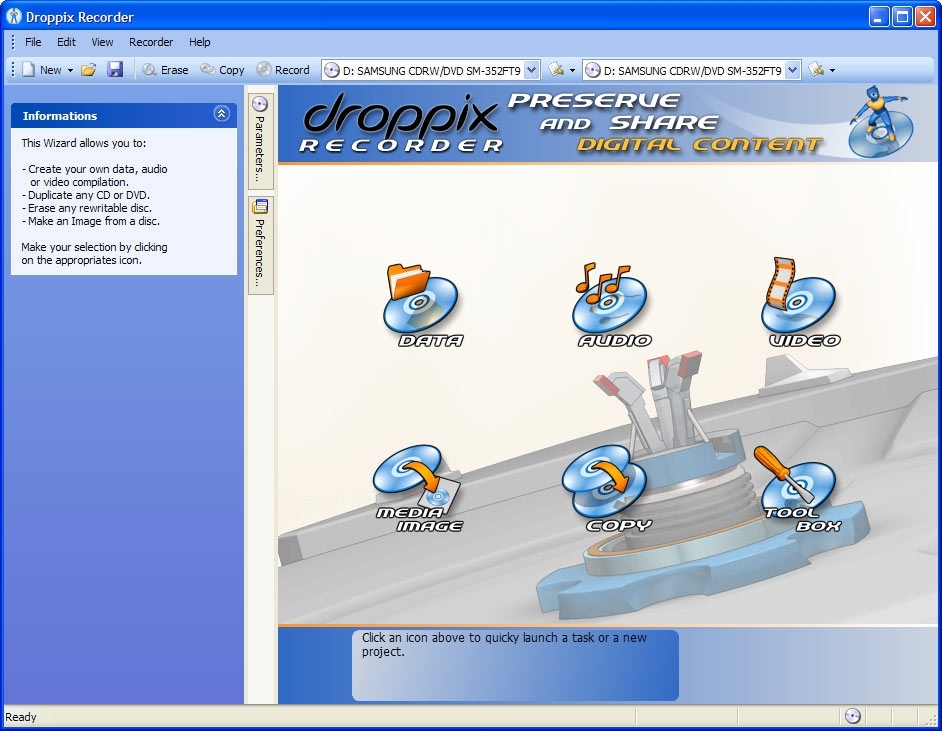Expand the second SAMSUNG CDRW/DVD drive dropdown
The image size is (942, 731).
tap(792, 70)
